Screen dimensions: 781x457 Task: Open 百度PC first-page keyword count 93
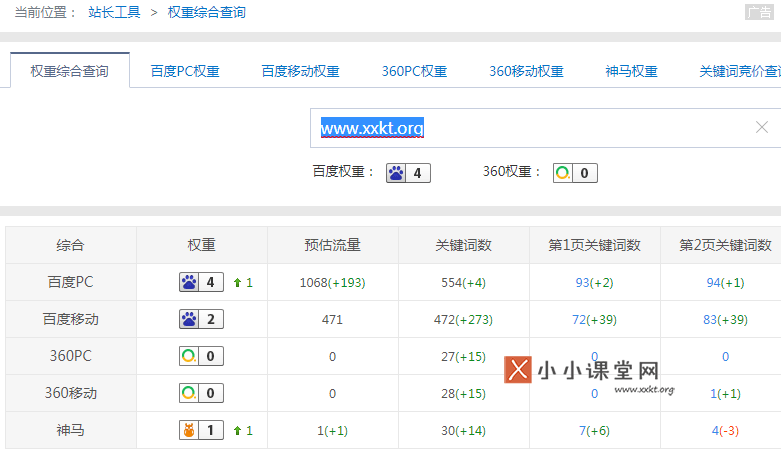(583, 283)
